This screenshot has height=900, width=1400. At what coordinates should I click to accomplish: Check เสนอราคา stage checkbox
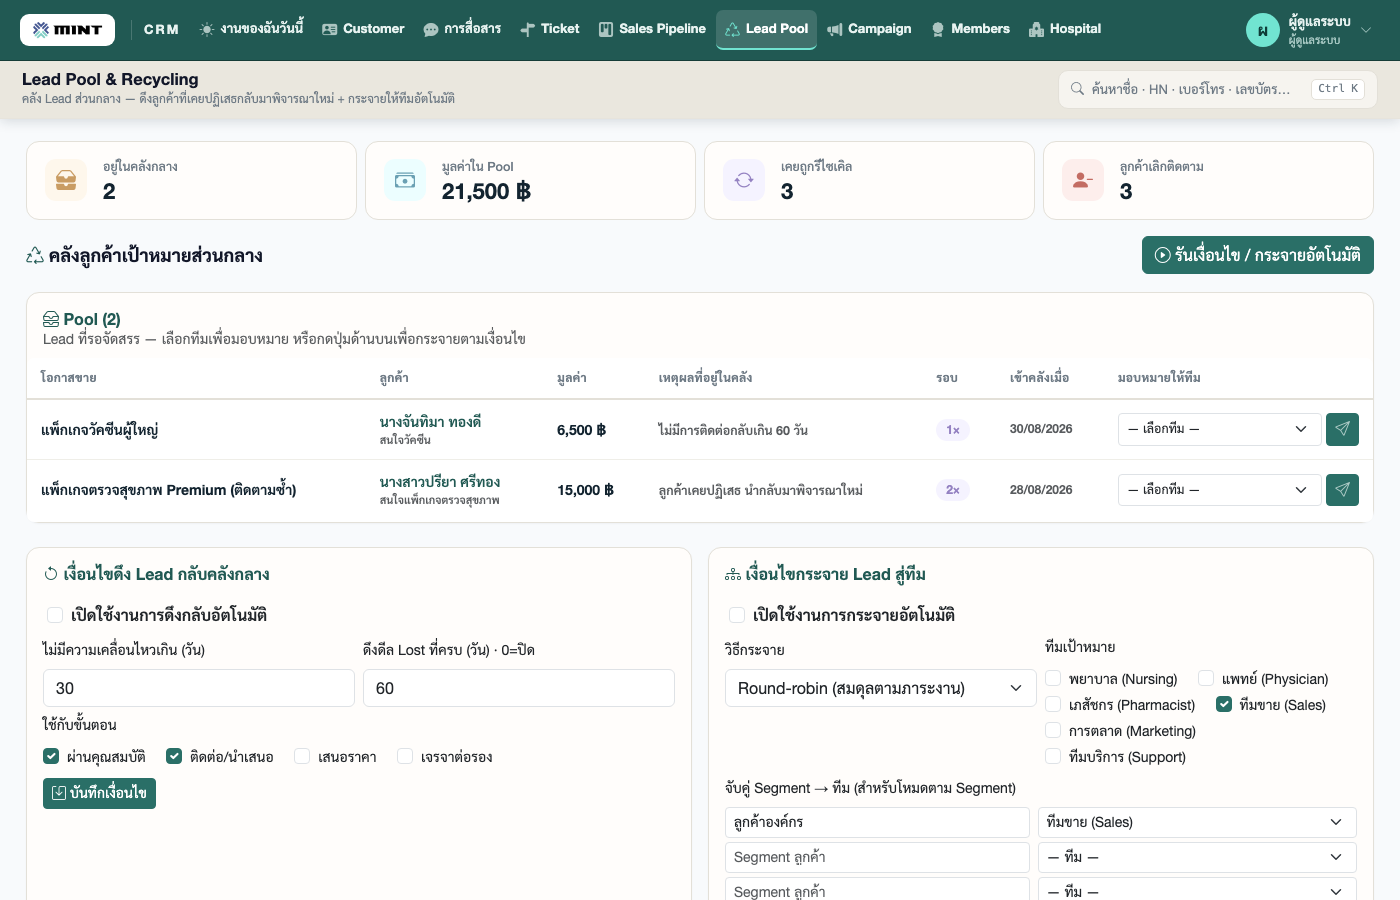coord(302,756)
